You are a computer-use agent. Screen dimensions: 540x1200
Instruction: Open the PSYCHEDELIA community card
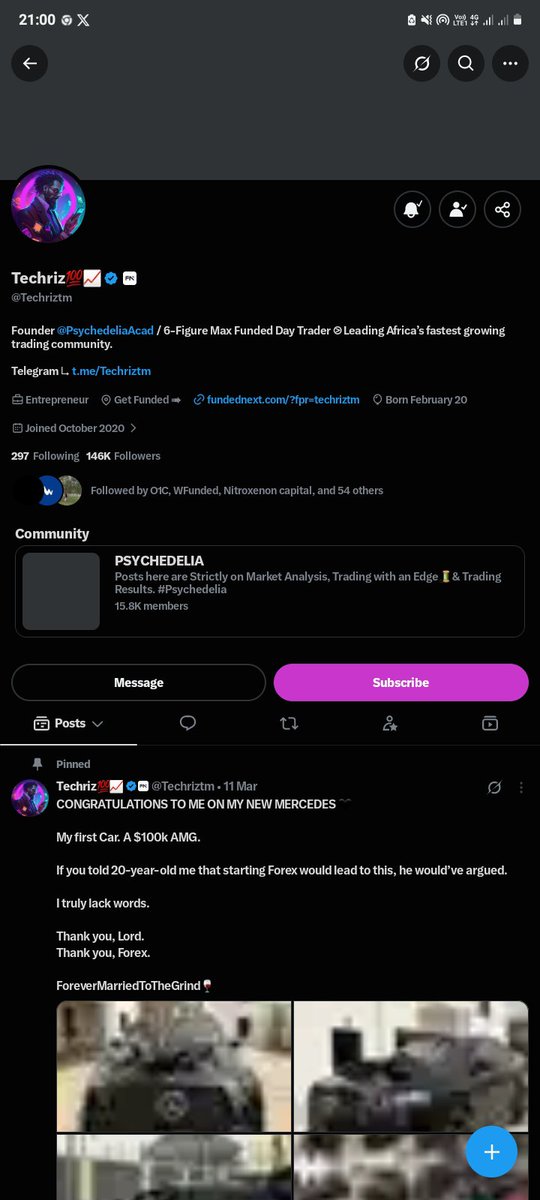pos(270,591)
